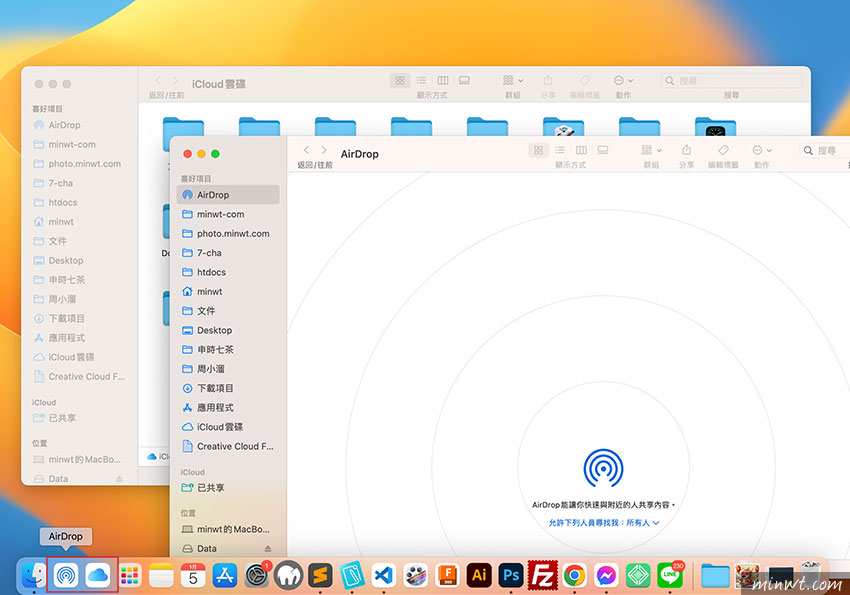Select AirDrop in iCloud window sidebar
The image size is (850, 595).
(x=80, y=125)
